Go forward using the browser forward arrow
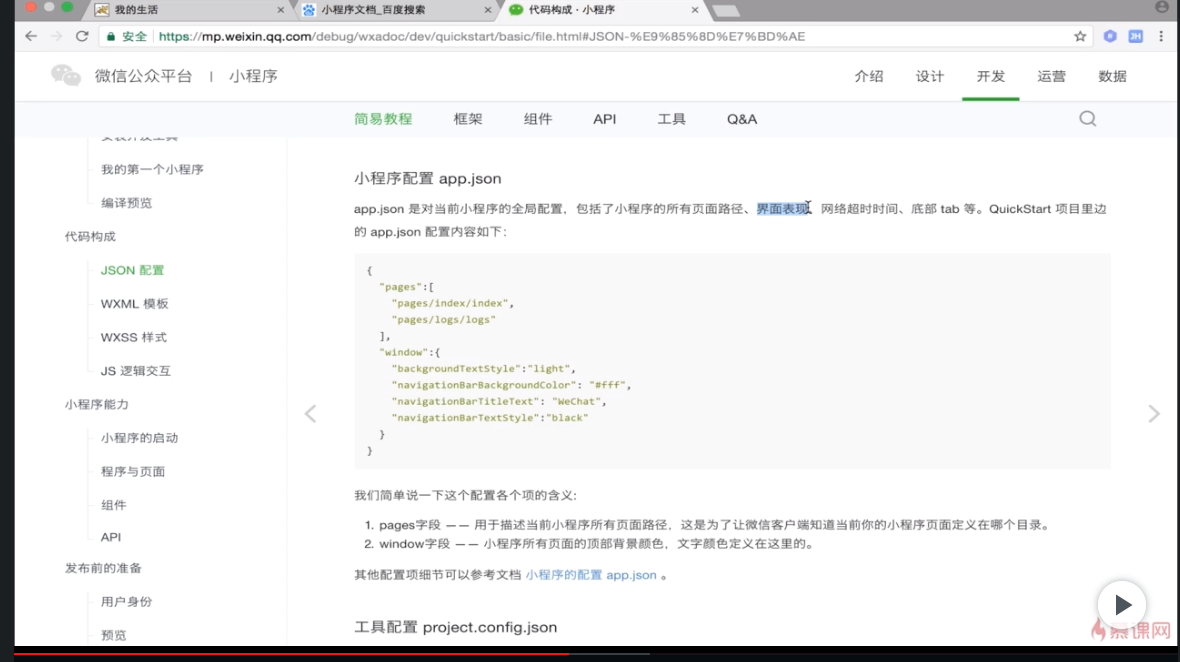 [56, 36]
